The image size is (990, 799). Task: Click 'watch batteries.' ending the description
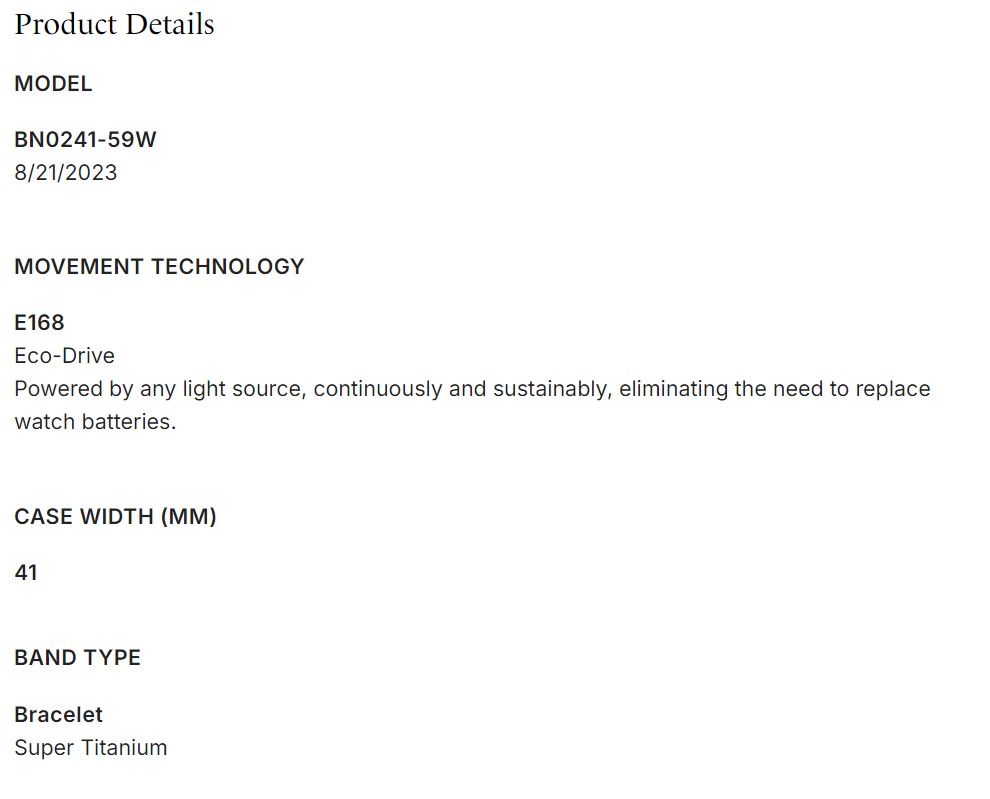(95, 421)
